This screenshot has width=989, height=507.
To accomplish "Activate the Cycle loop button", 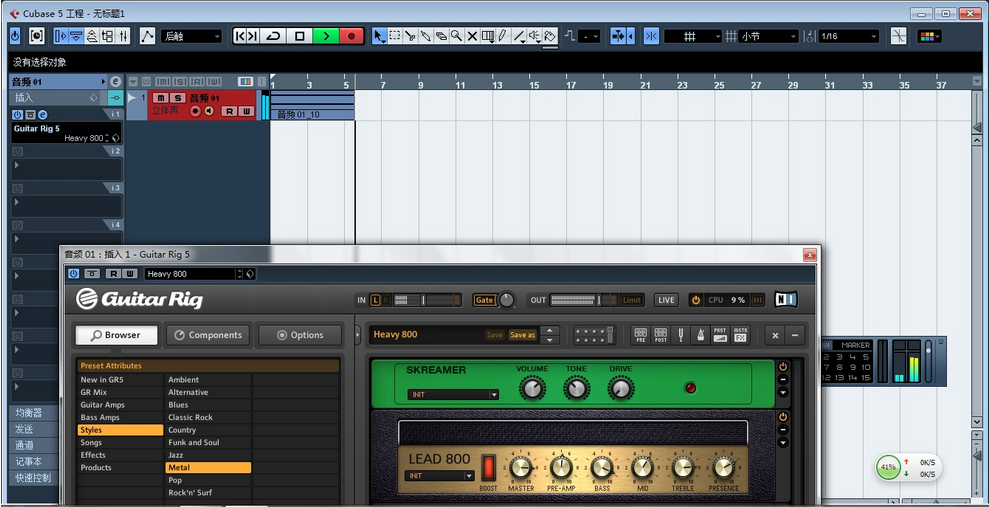I will [x=272, y=36].
